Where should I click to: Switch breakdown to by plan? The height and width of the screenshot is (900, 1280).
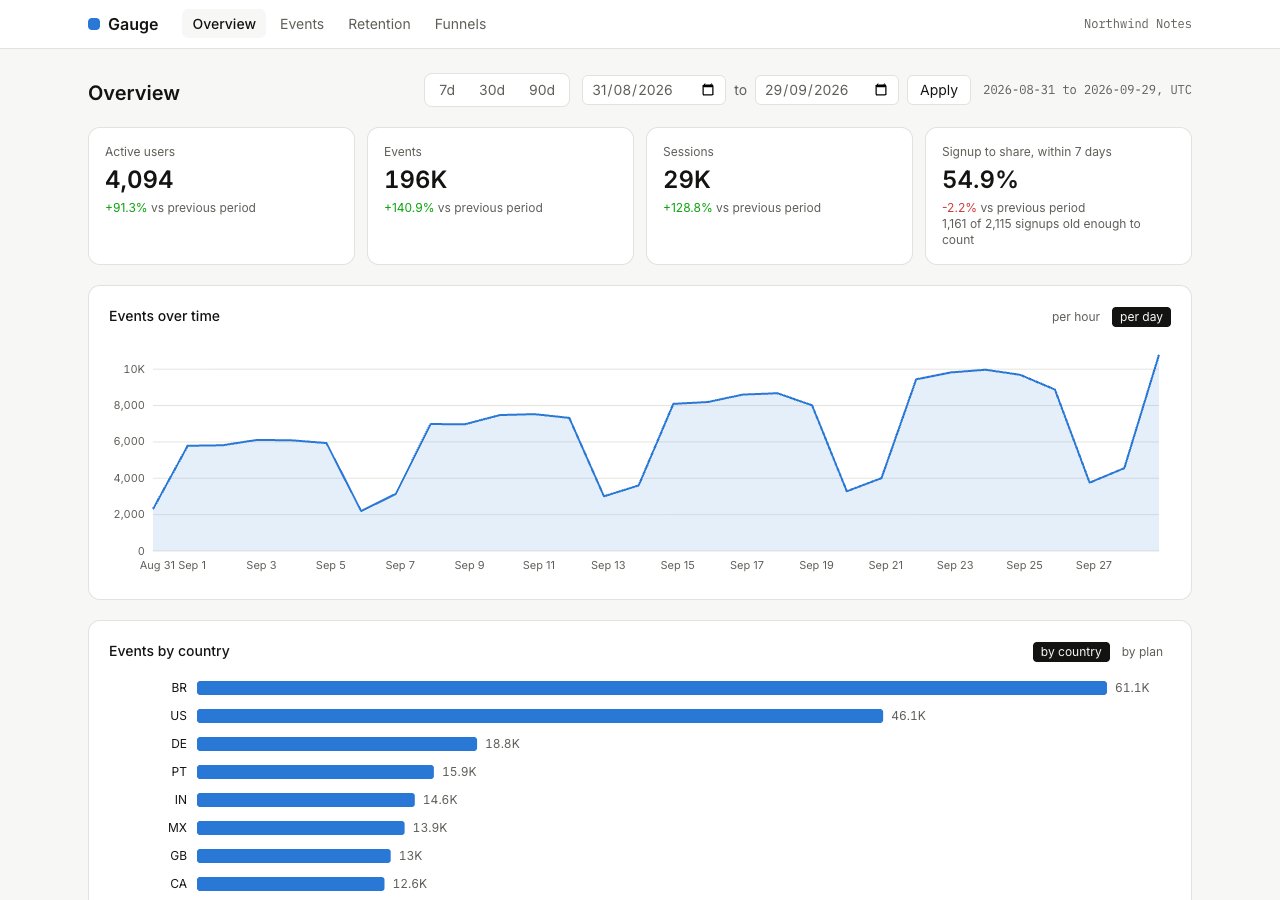[1142, 652]
